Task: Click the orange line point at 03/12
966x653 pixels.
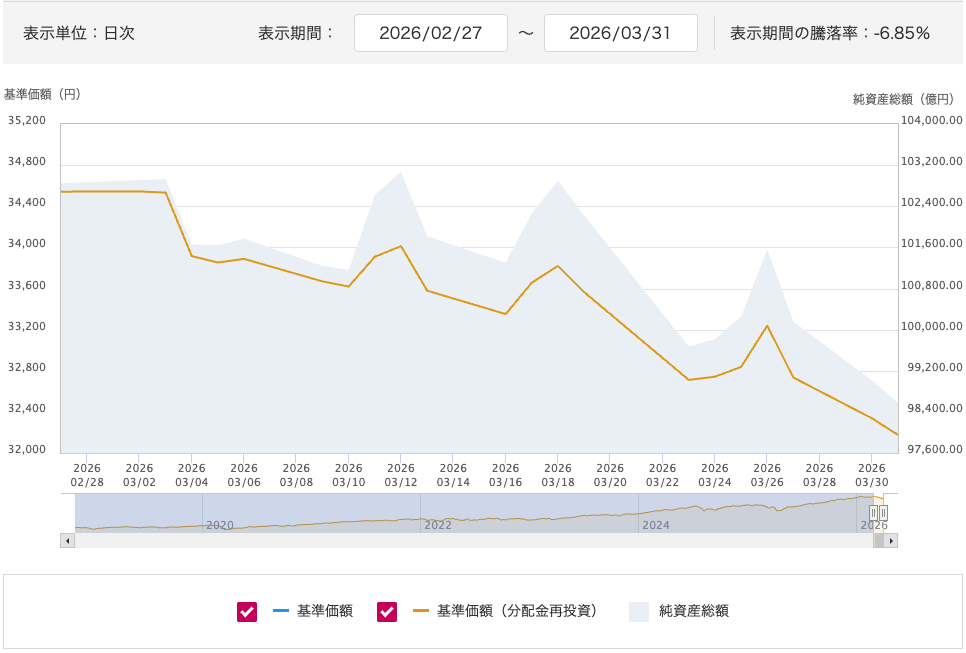Action: [401, 246]
